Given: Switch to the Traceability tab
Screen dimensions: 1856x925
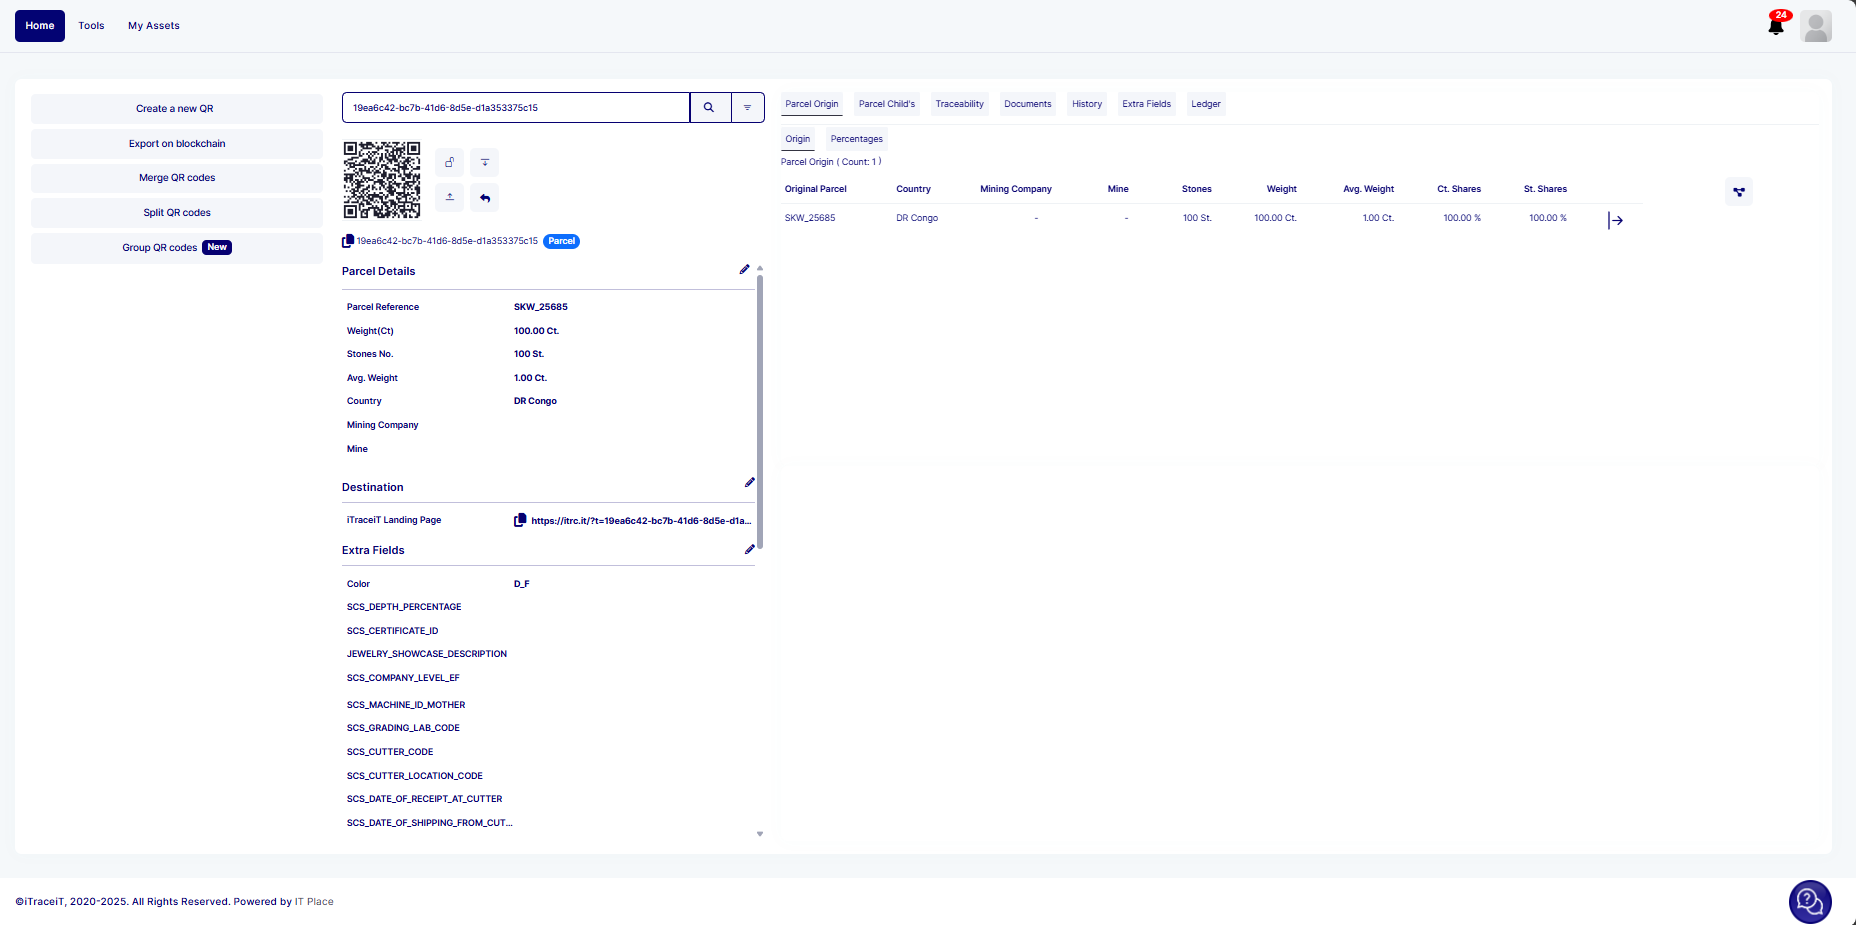Looking at the screenshot, I should pyautogui.click(x=959, y=104).
